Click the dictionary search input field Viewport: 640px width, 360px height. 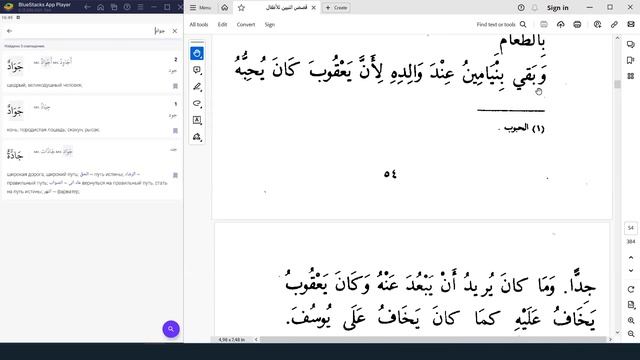92,31
